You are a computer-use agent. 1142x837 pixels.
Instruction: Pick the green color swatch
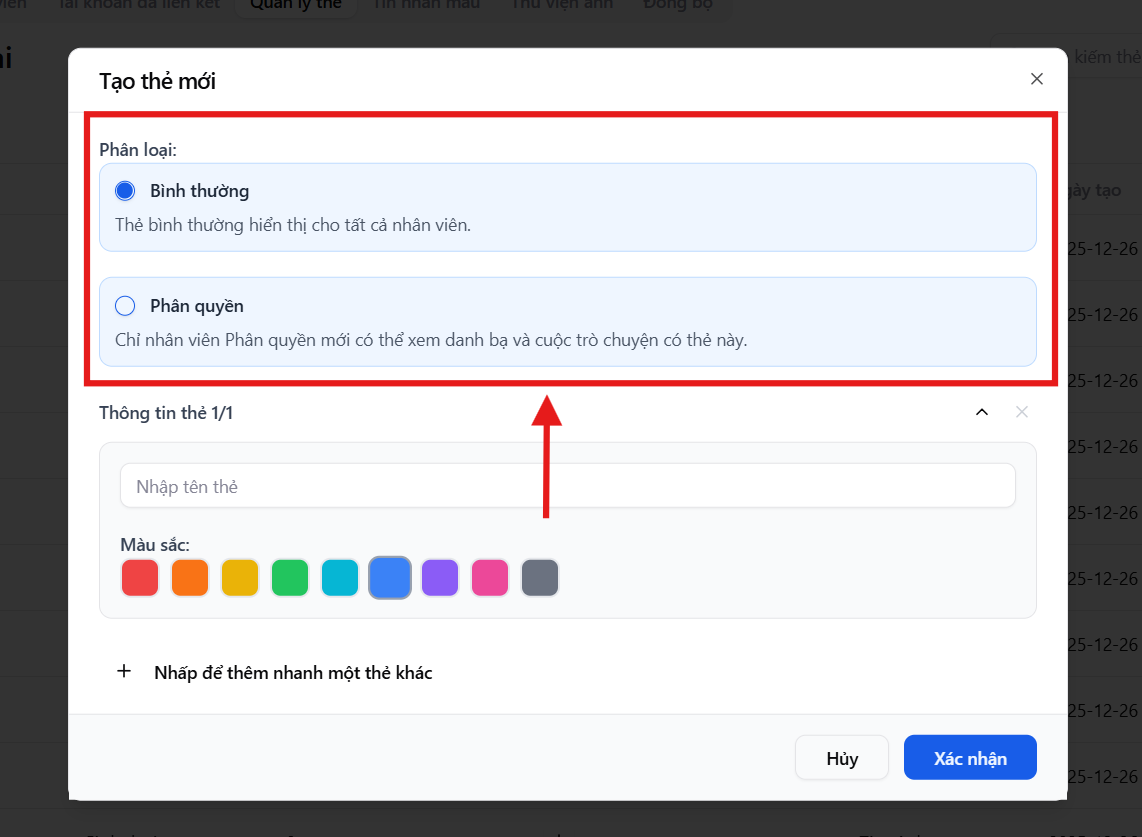[290, 578]
